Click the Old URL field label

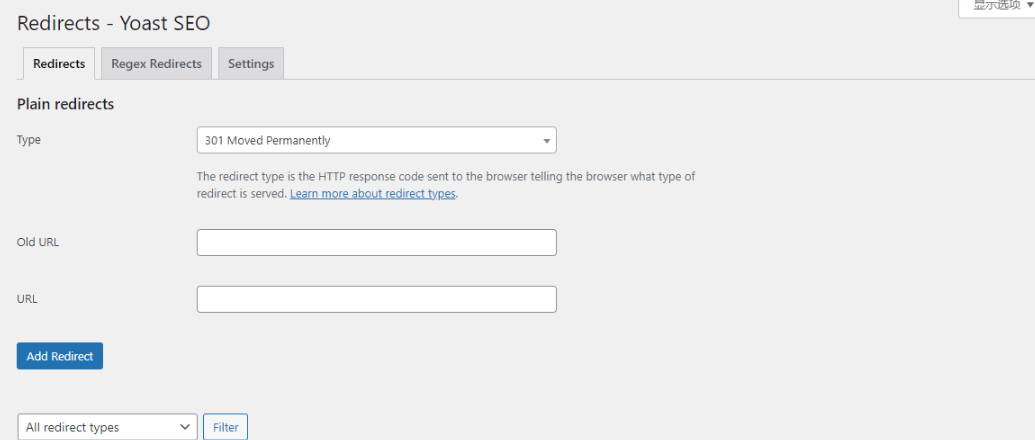click(38, 242)
